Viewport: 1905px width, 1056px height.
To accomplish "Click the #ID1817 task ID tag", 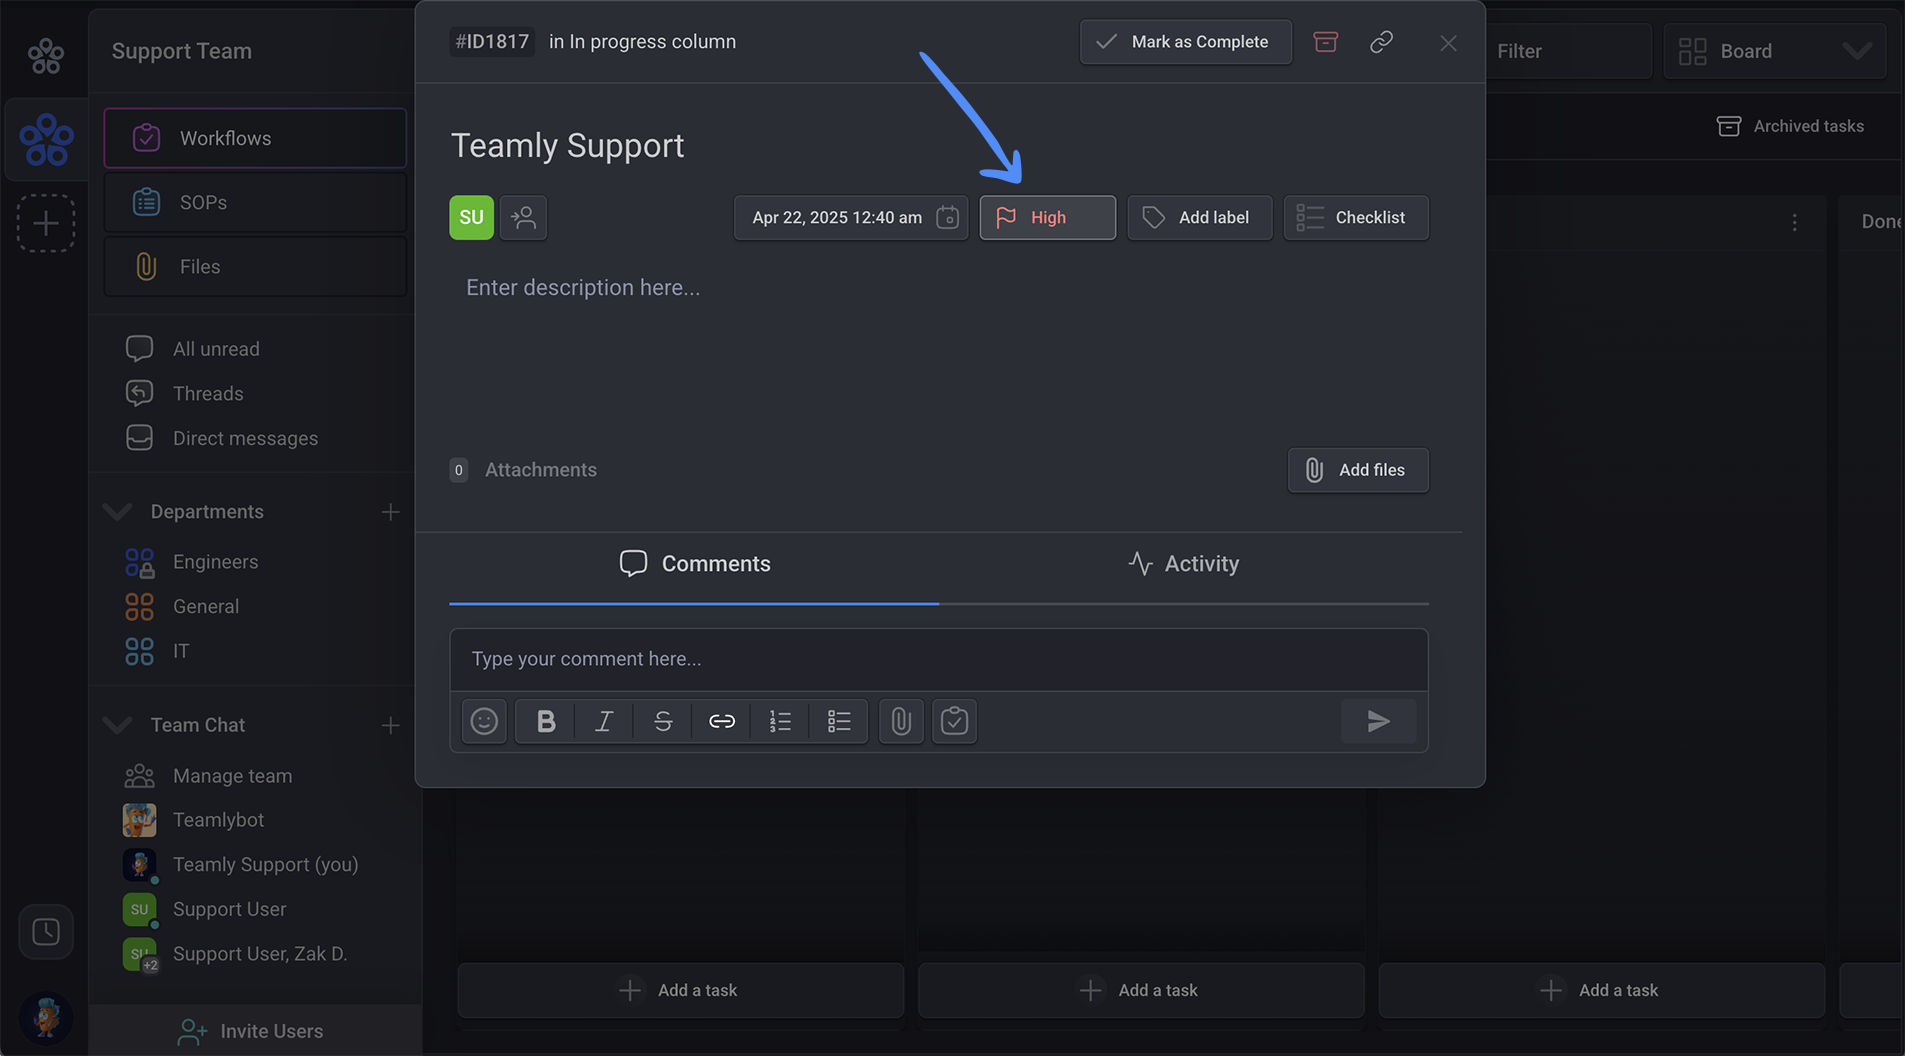I will (x=491, y=42).
